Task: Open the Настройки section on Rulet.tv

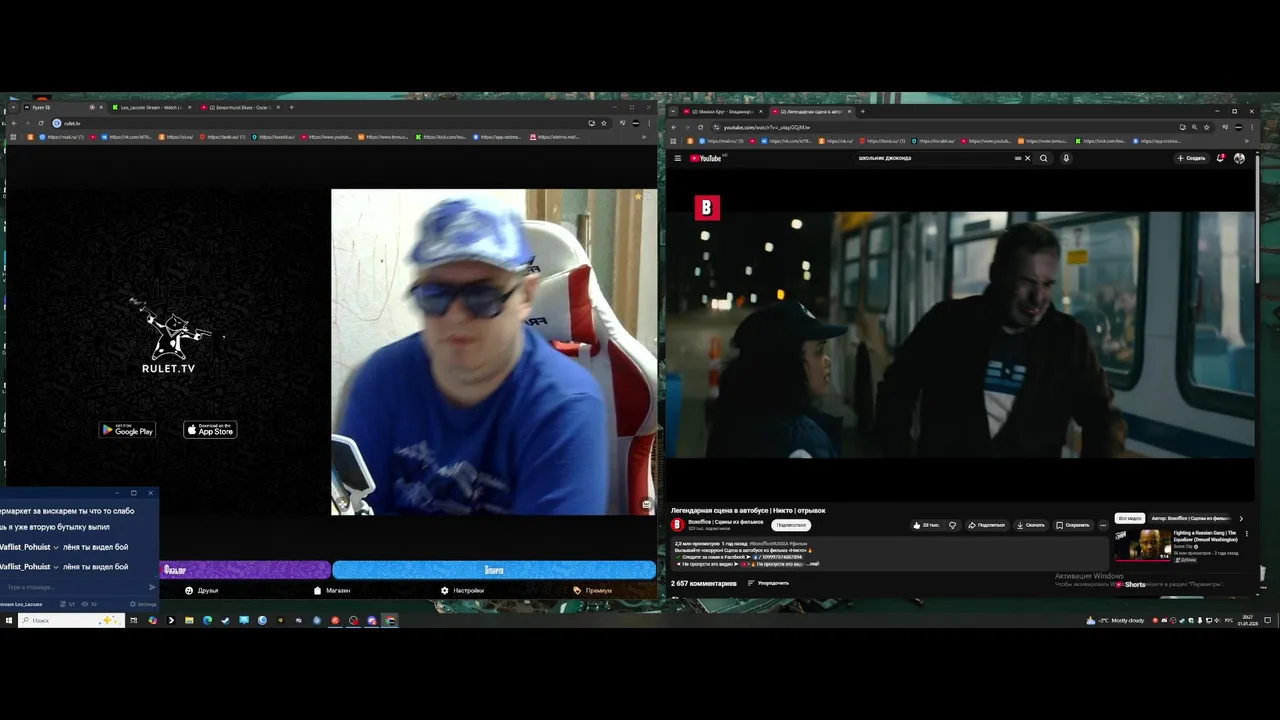Action: tap(462, 591)
